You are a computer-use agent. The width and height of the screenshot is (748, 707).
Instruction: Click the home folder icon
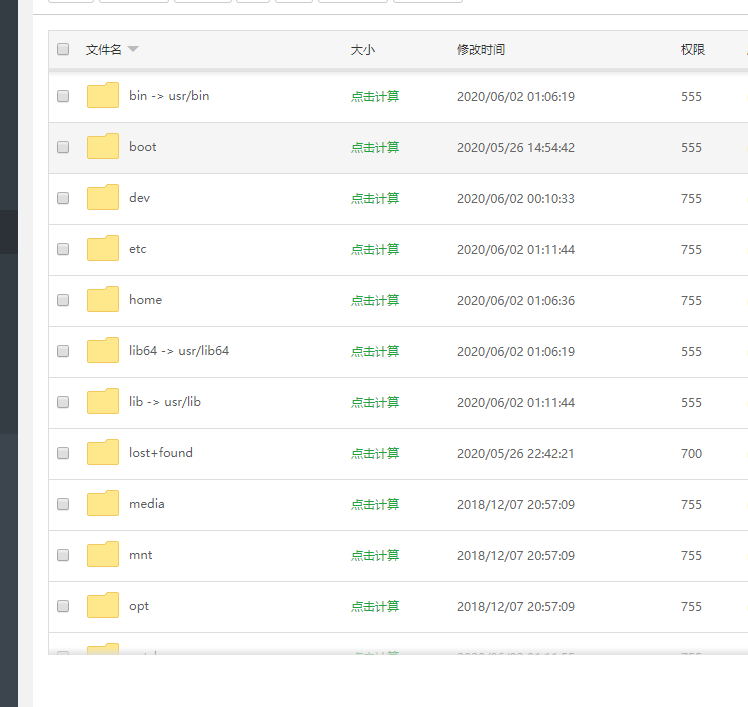pos(103,300)
